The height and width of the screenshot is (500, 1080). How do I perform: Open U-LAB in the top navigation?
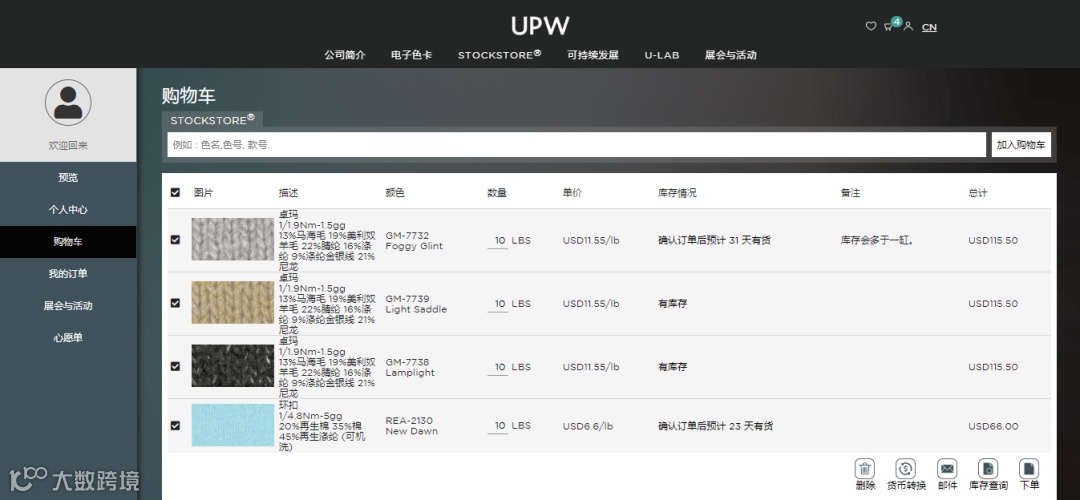[x=662, y=55]
